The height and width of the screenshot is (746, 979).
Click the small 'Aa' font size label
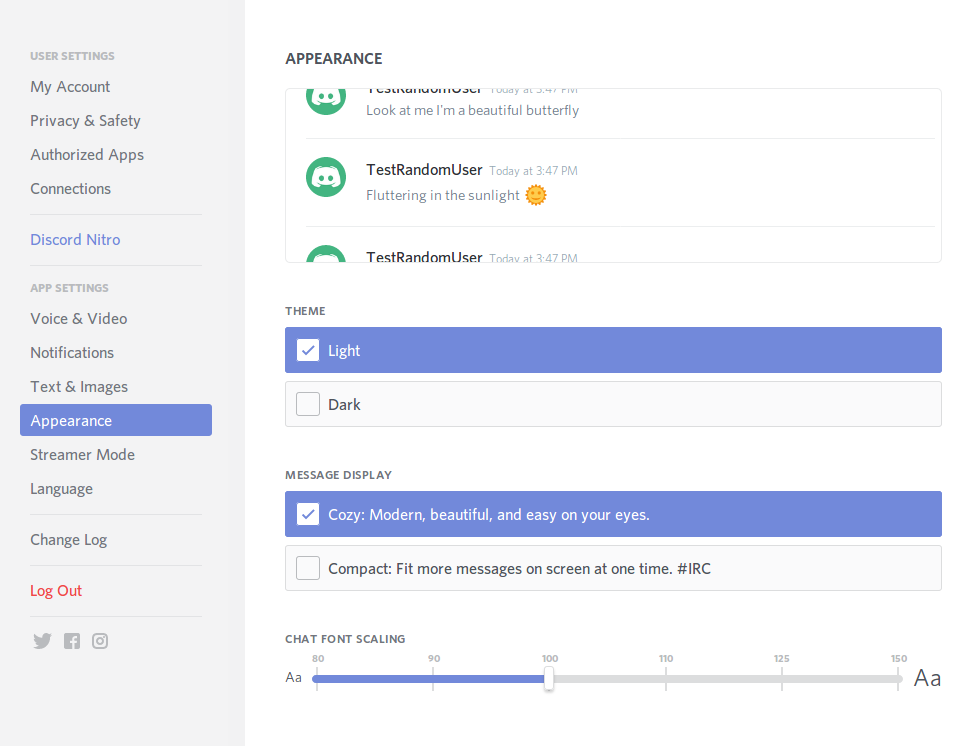(293, 677)
